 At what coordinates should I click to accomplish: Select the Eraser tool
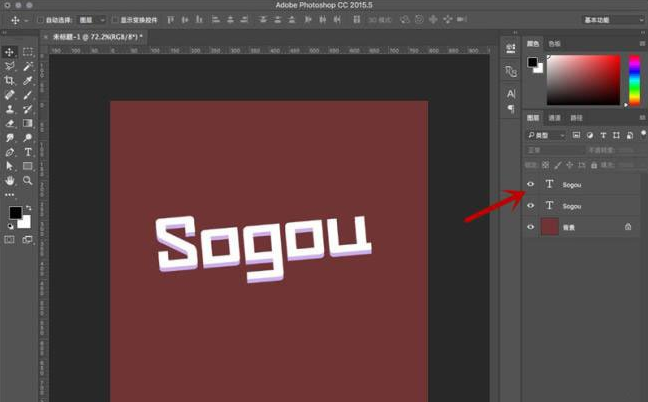[x=10, y=123]
